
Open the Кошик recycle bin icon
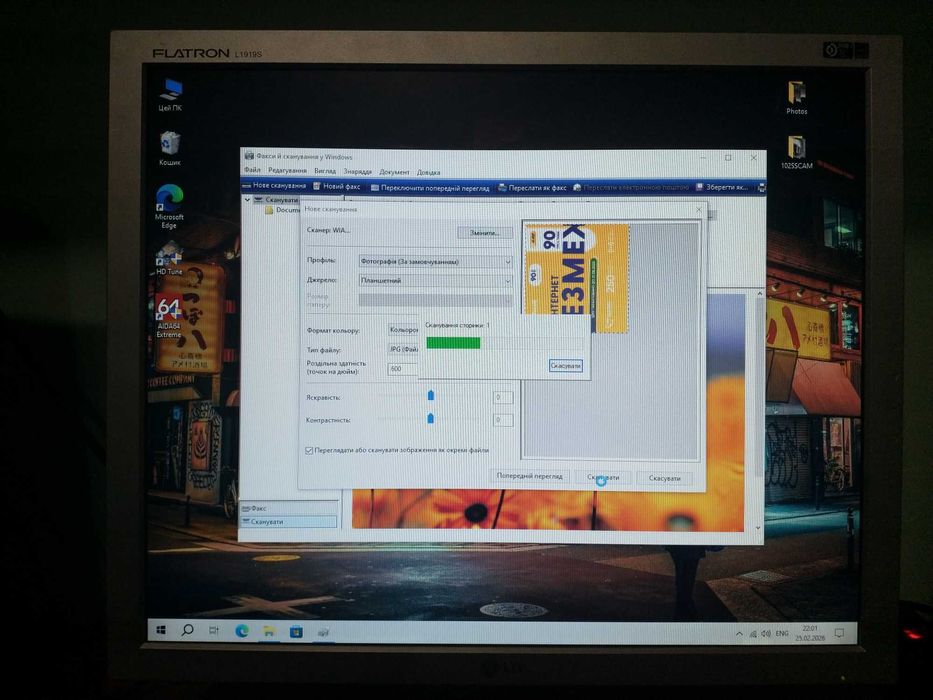[x=170, y=148]
